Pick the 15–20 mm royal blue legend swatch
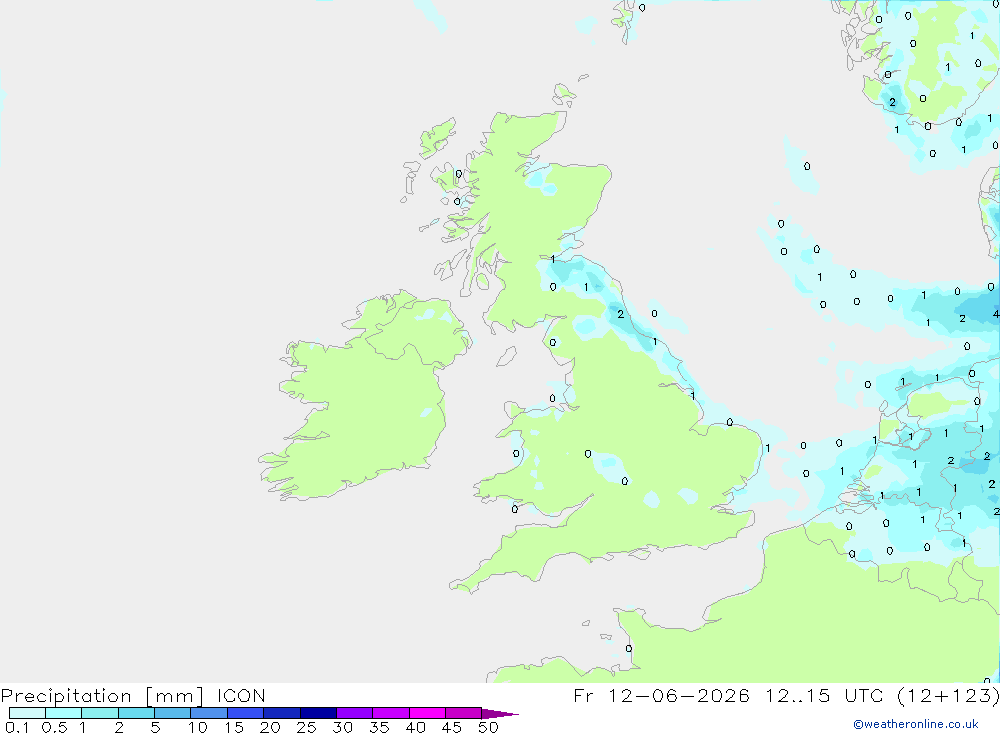This screenshot has width=1000, height=733. (246, 713)
